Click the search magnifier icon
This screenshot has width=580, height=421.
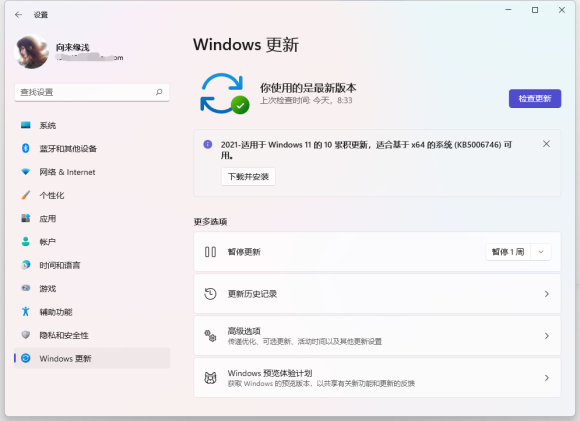[x=159, y=92]
